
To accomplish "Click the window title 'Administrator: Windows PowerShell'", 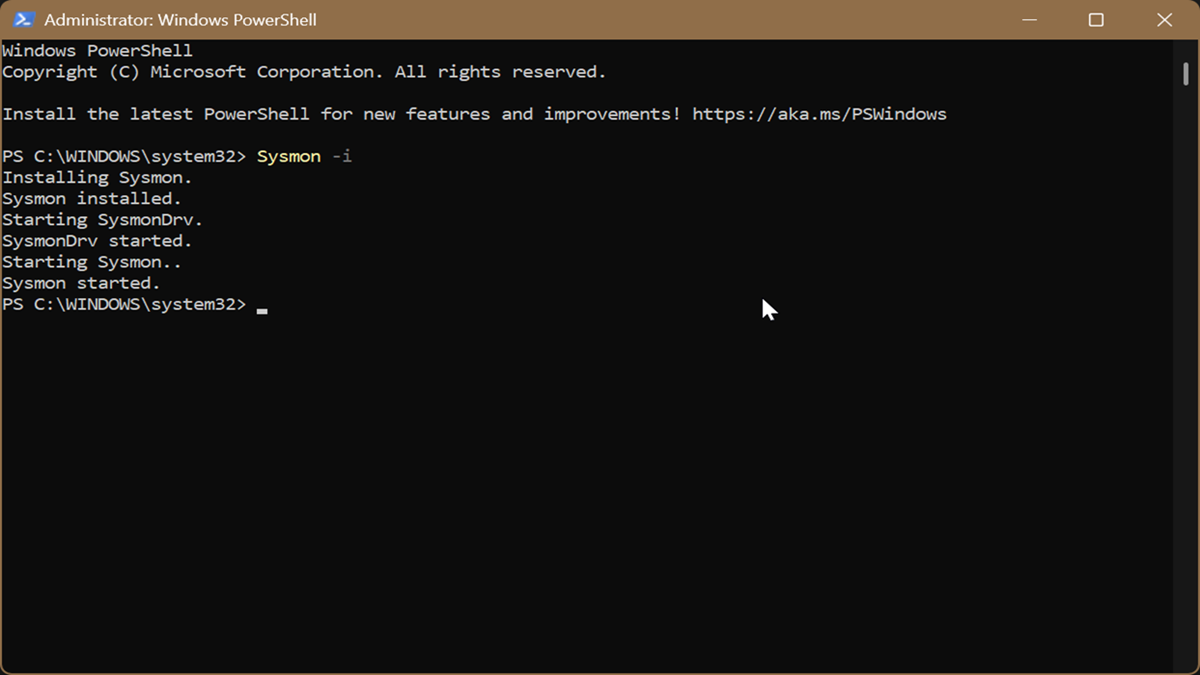I will pyautogui.click(x=180, y=20).
